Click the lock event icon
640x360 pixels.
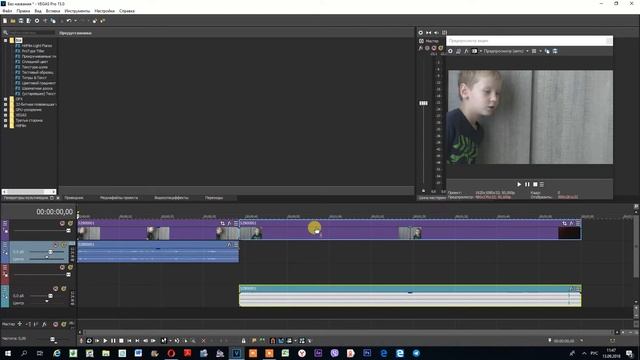(x=244, y=341)
